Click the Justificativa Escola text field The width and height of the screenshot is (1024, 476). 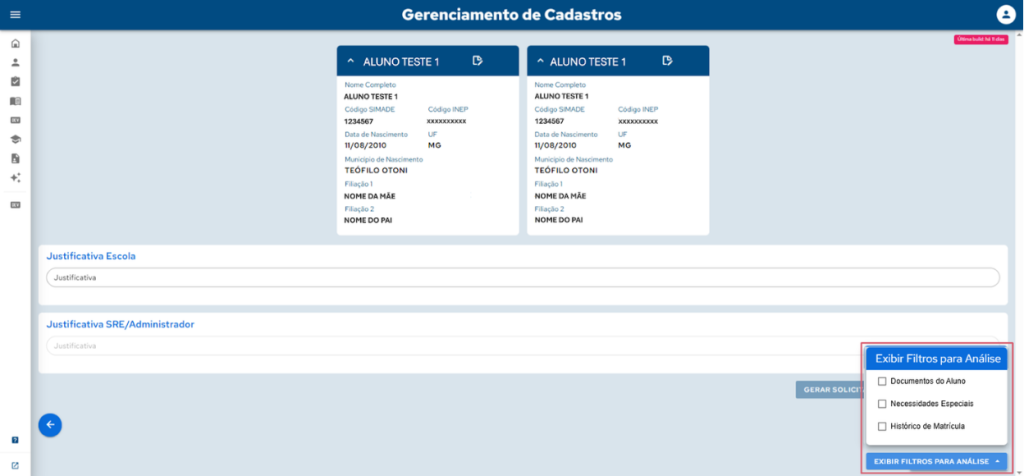click(x=522, y=278)
